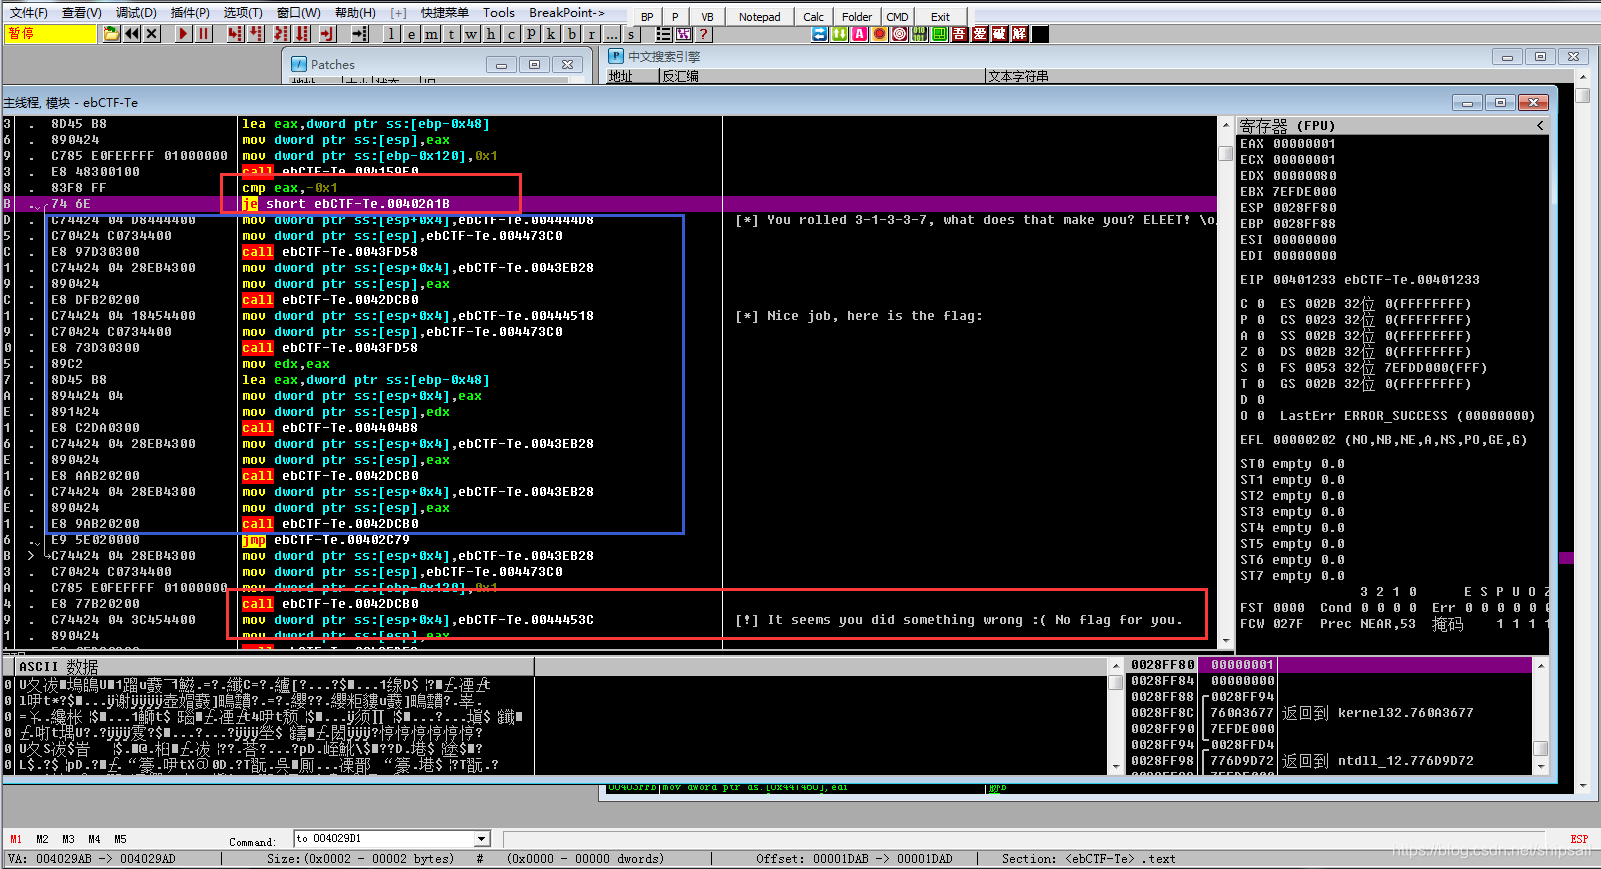Click the BP quick button
The image size is (1601, 869).
(647, 17)
